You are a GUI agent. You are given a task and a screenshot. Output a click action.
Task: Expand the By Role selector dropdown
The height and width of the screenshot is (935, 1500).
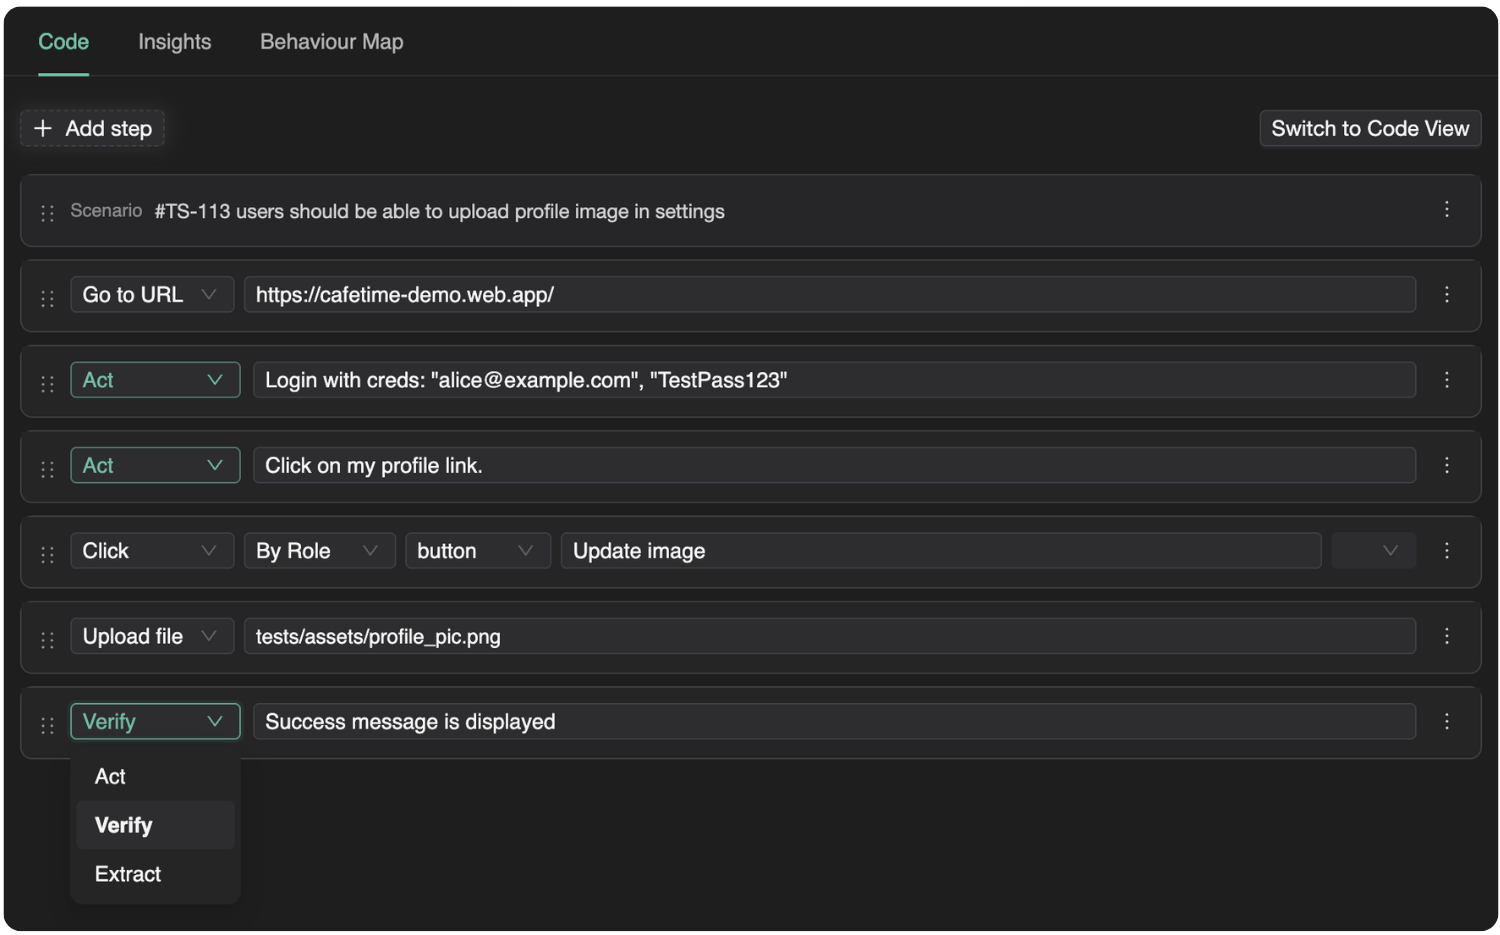pos(319,550)
